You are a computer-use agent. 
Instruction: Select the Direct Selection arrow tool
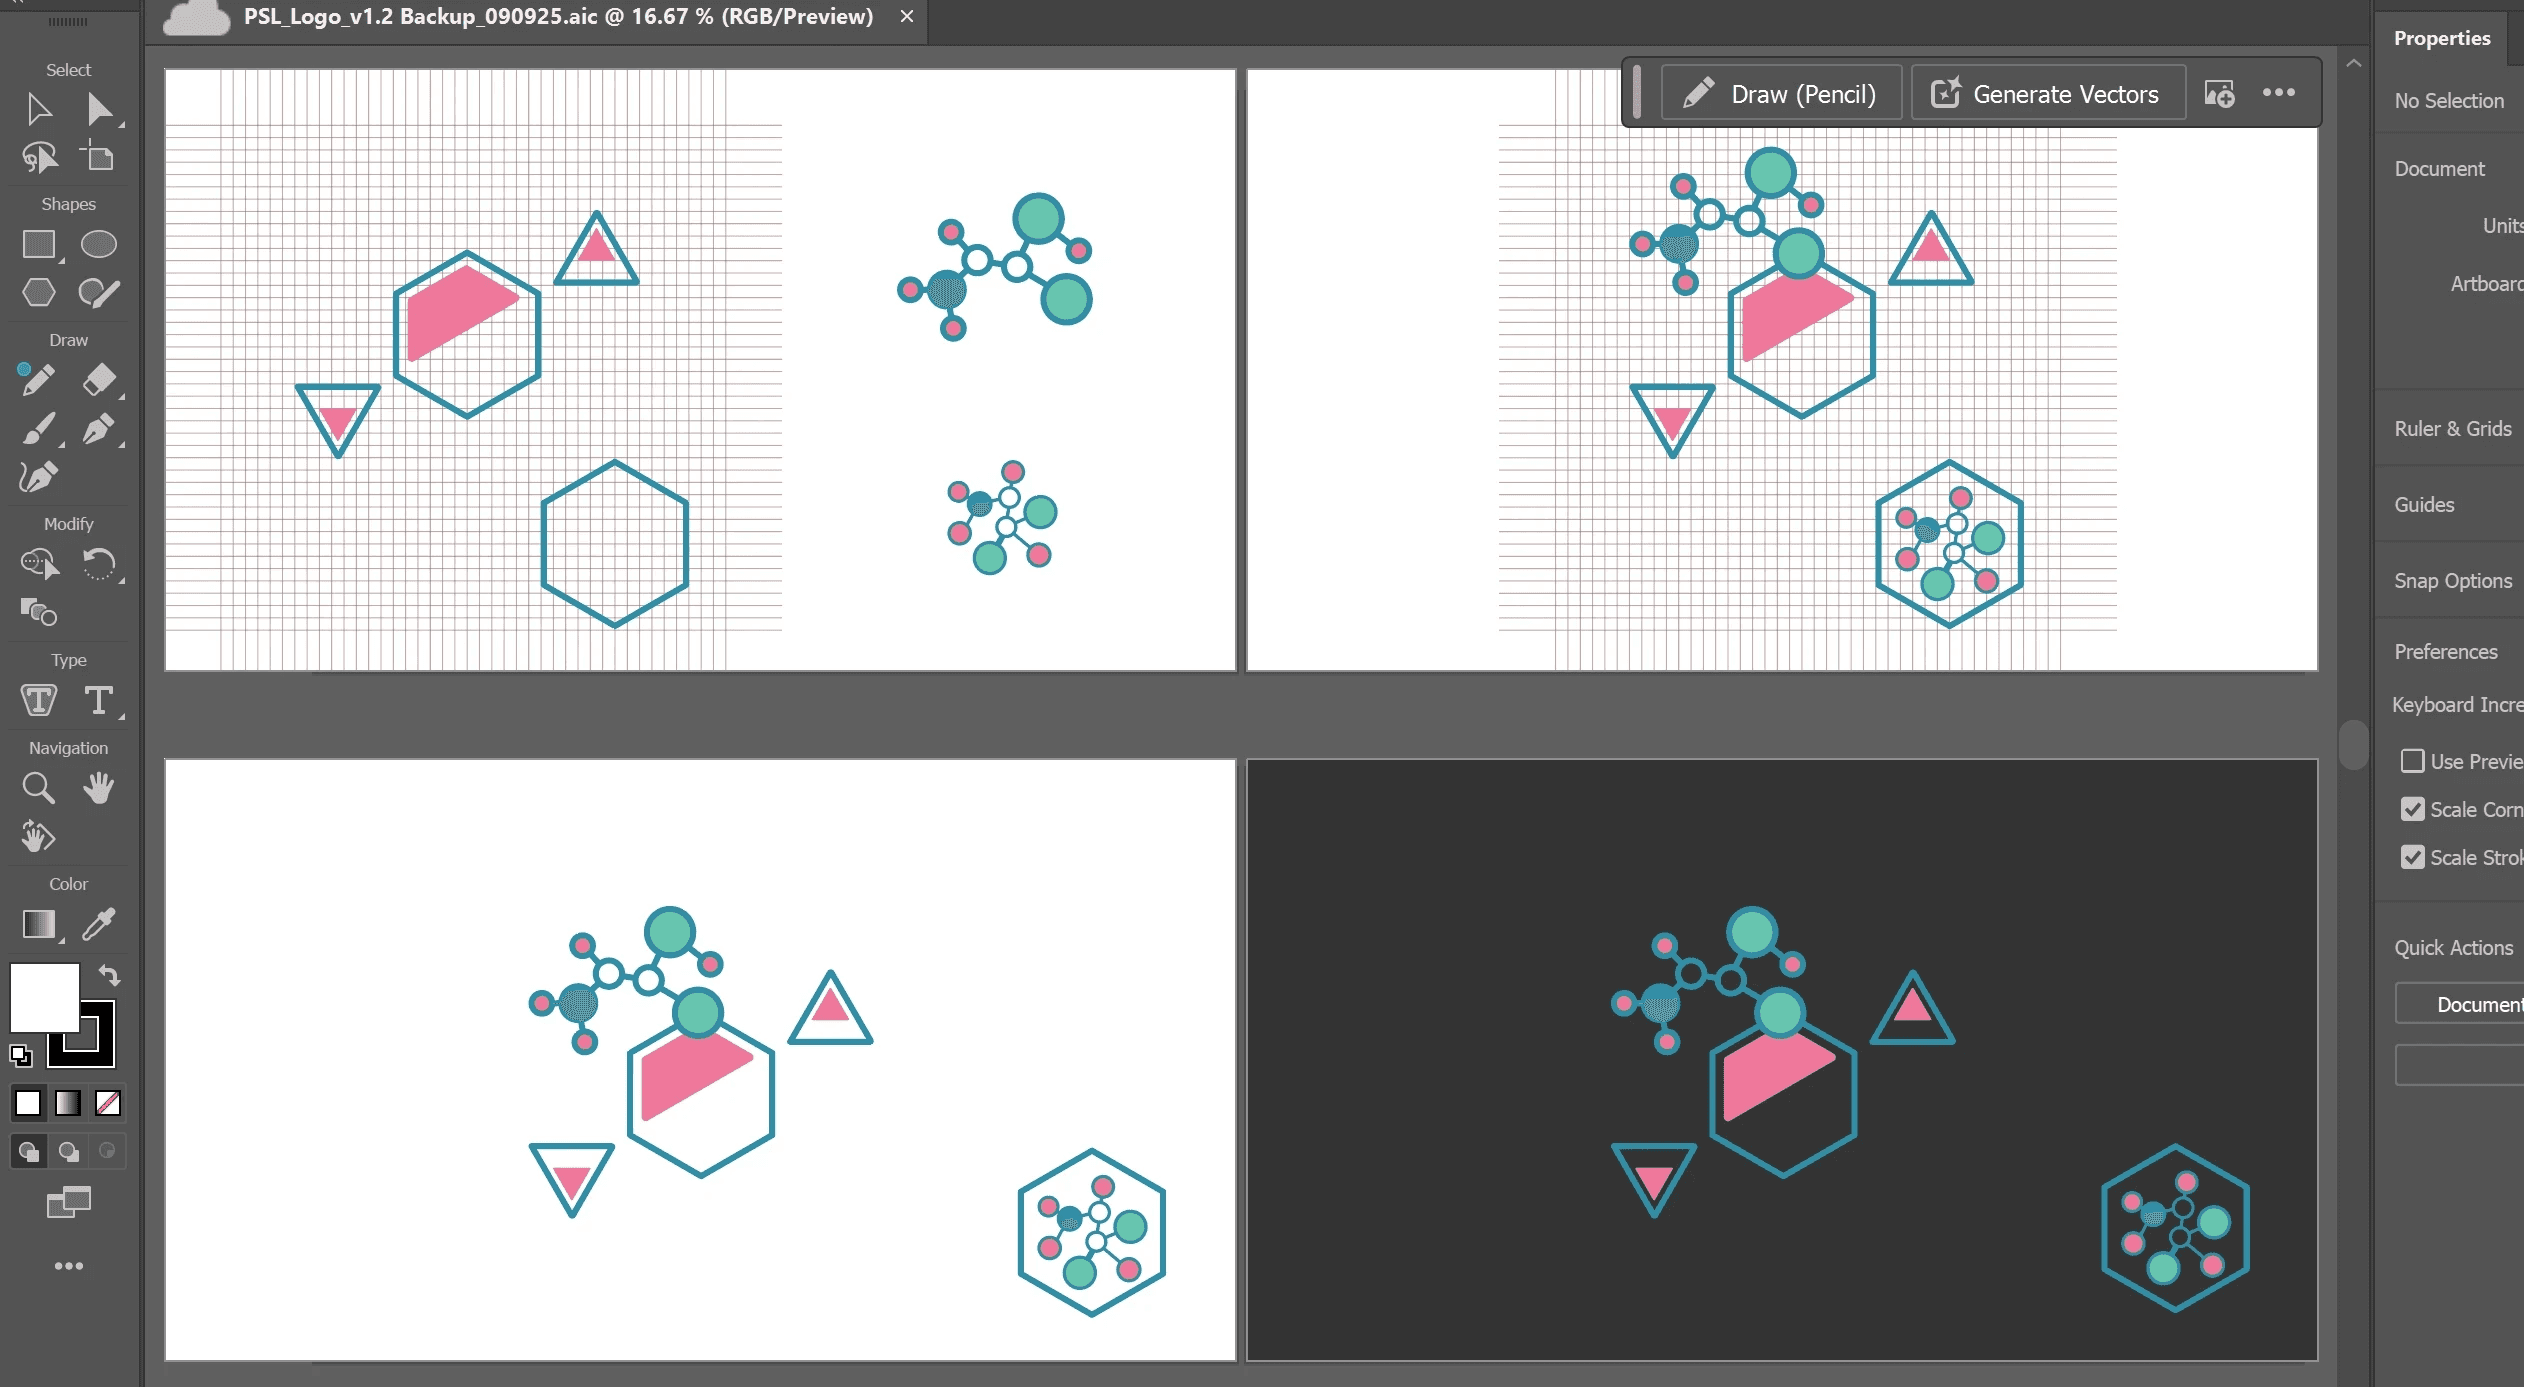(x=99, y=109)
